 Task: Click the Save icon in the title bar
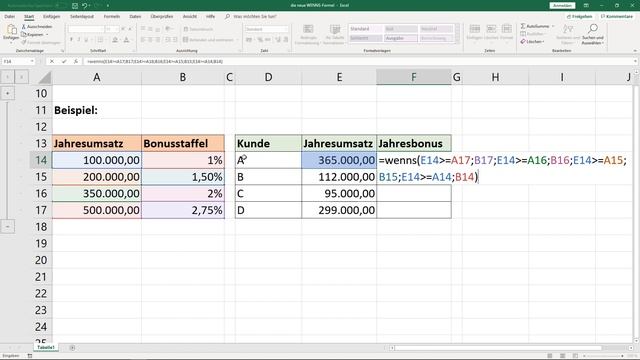[x=75, y=6]
